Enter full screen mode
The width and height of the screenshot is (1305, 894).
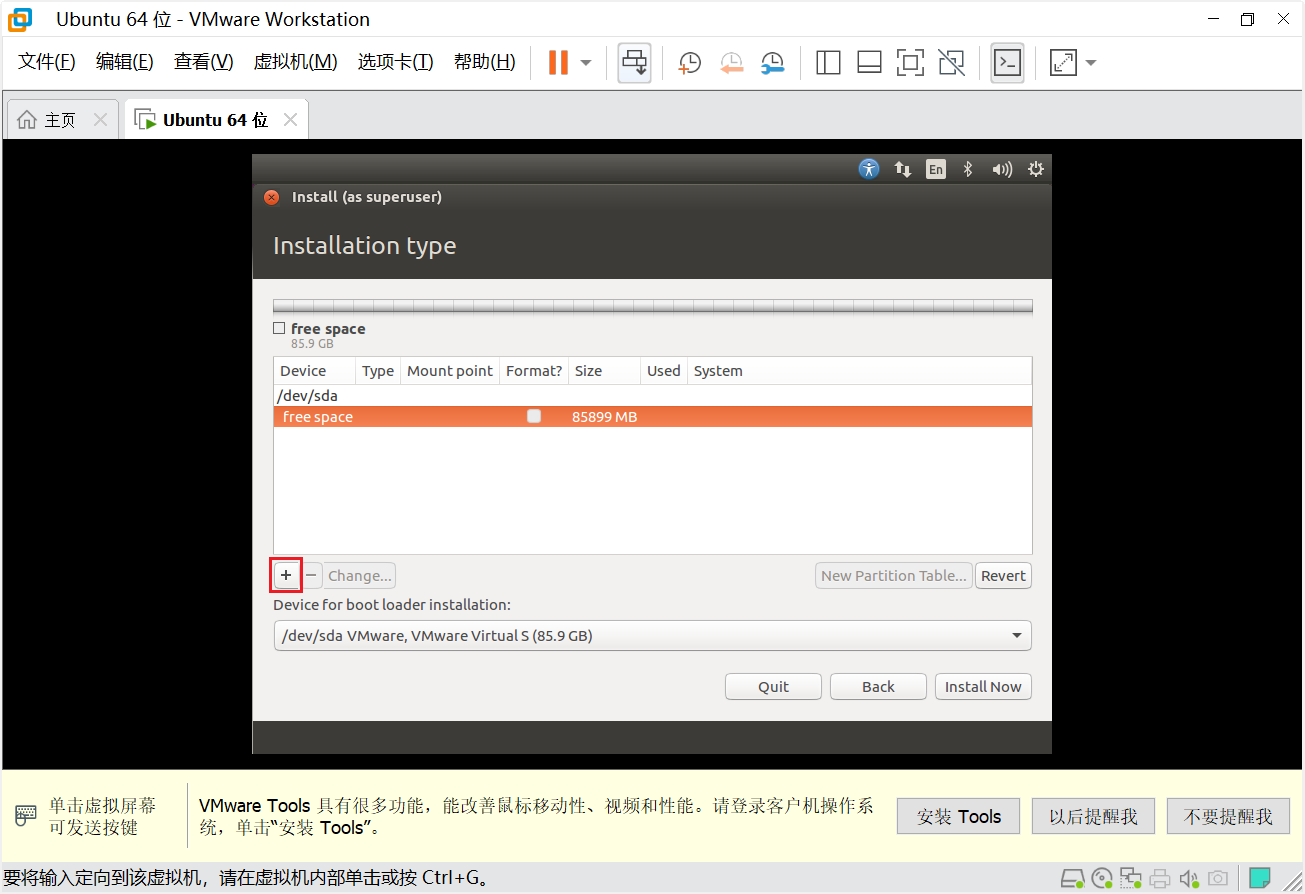pos(910,62)
